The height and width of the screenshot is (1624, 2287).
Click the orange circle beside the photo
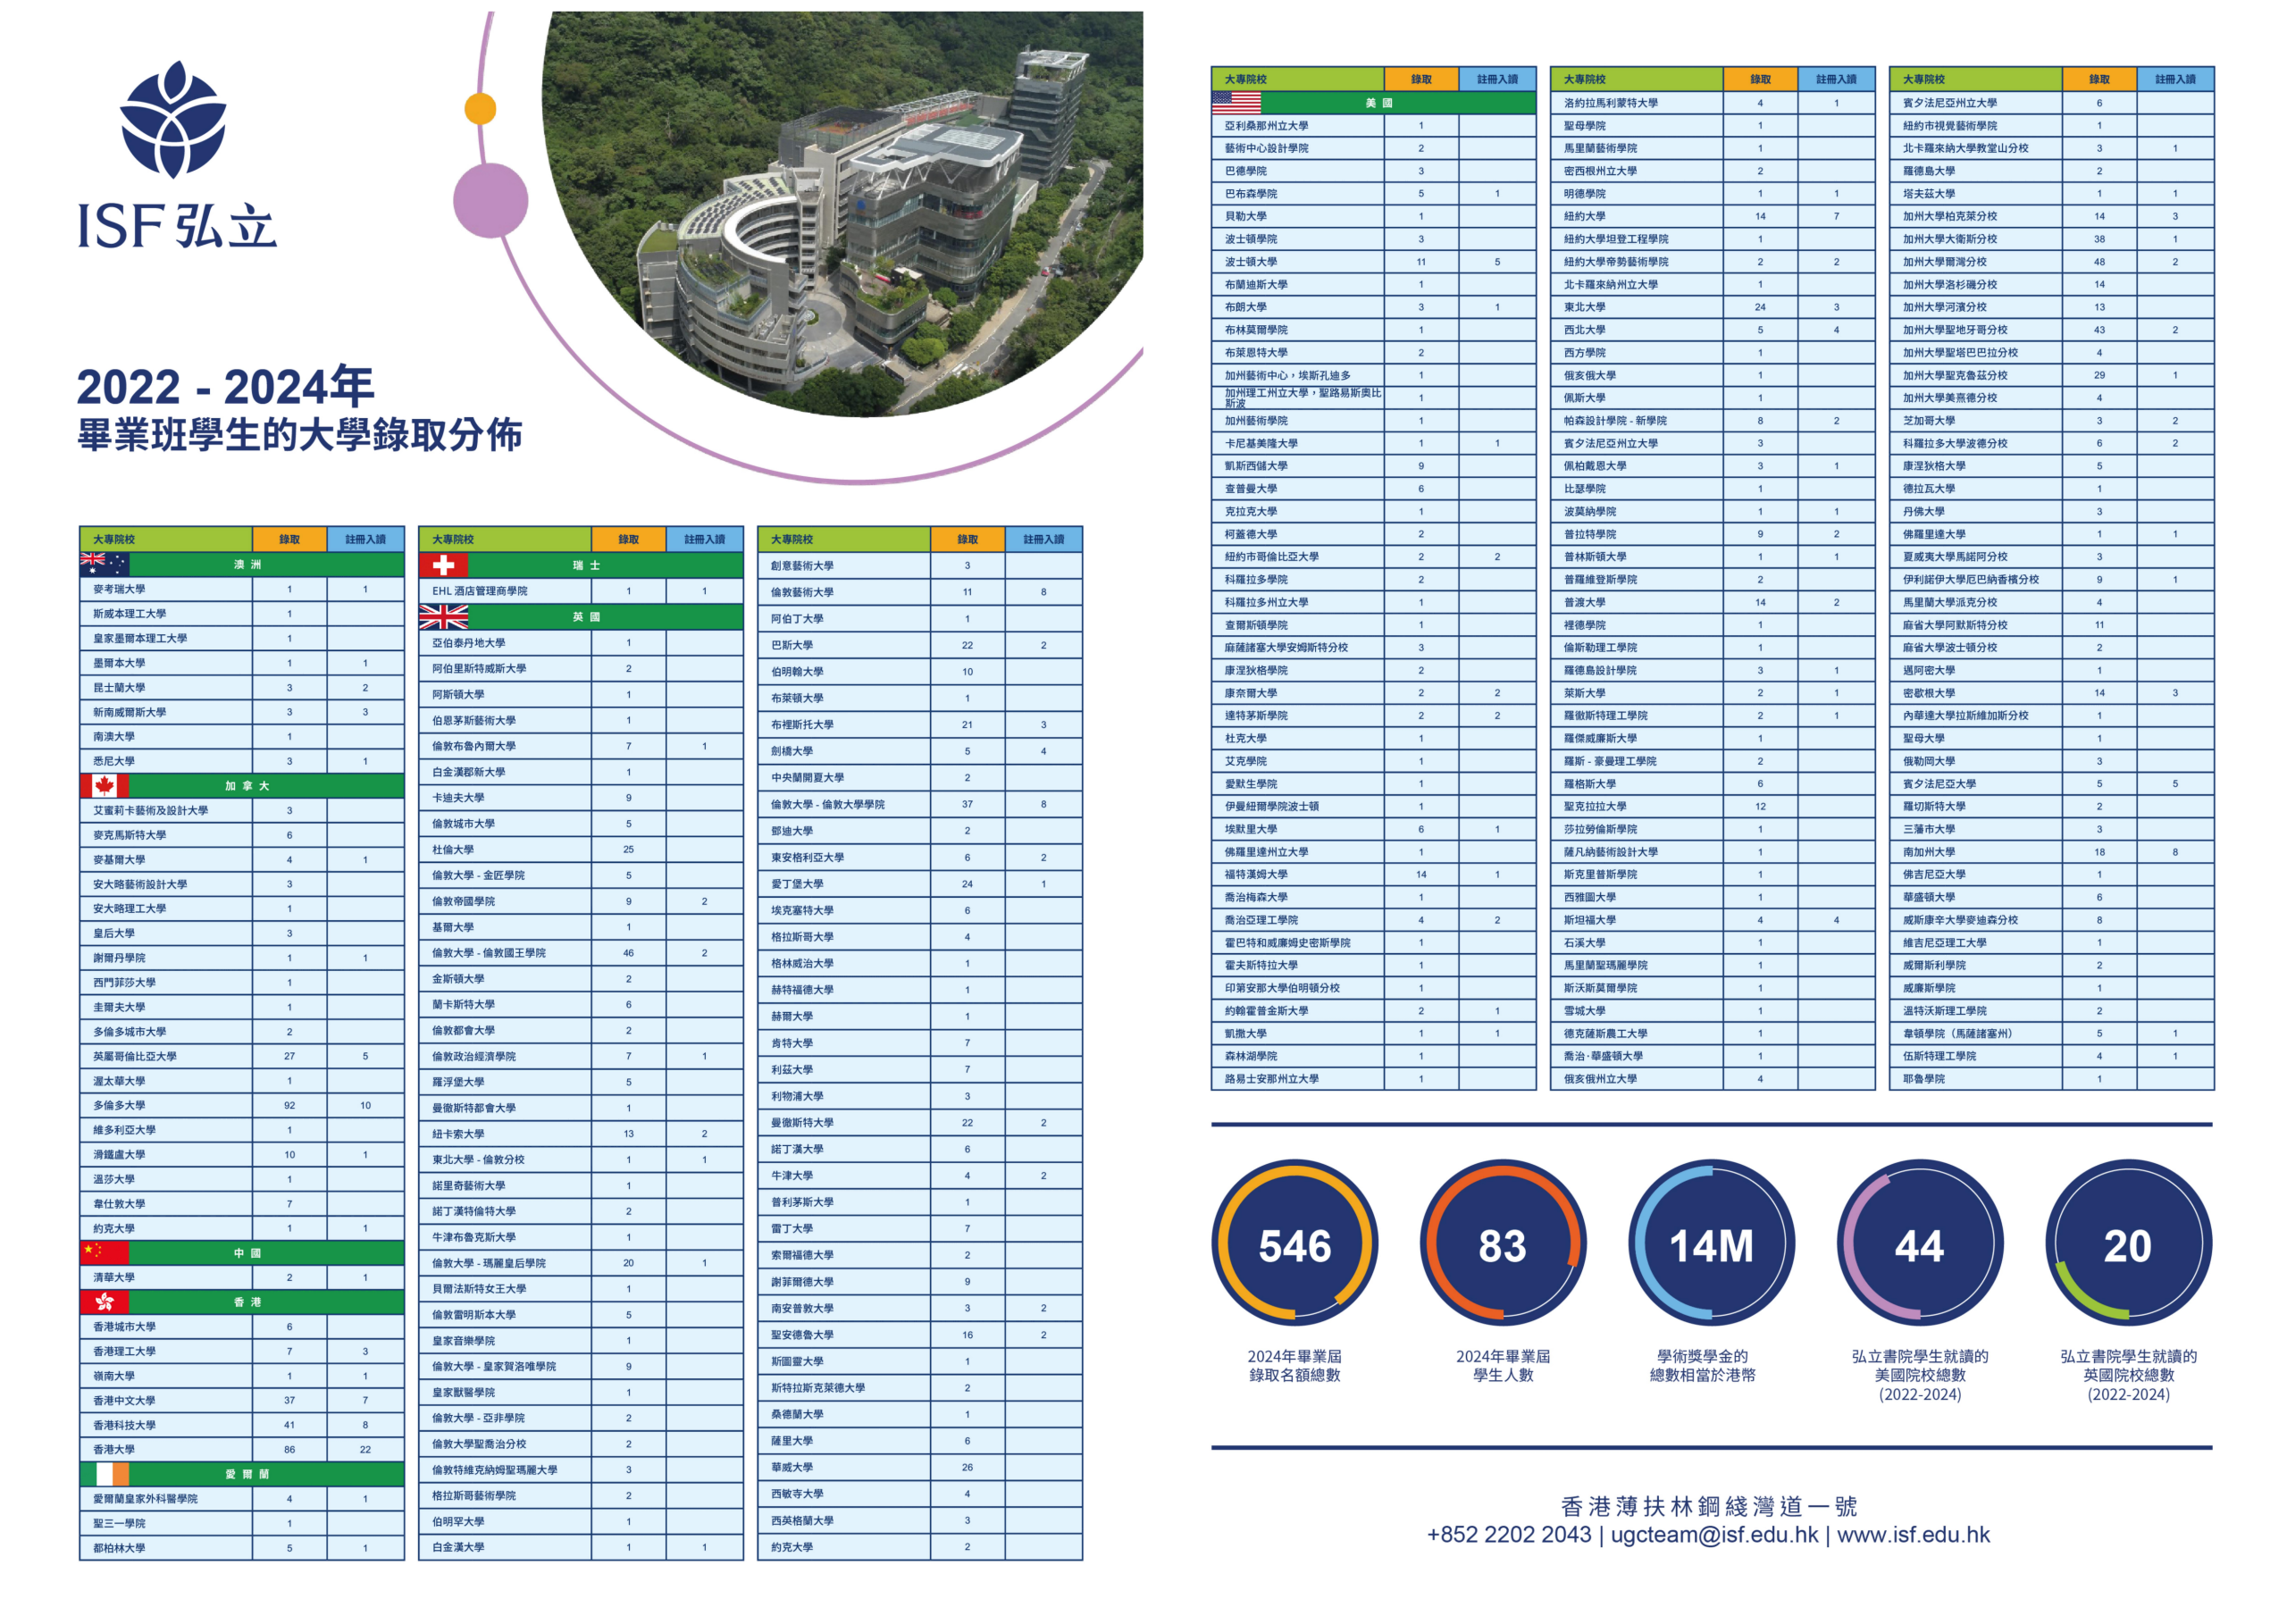point(480,108)
